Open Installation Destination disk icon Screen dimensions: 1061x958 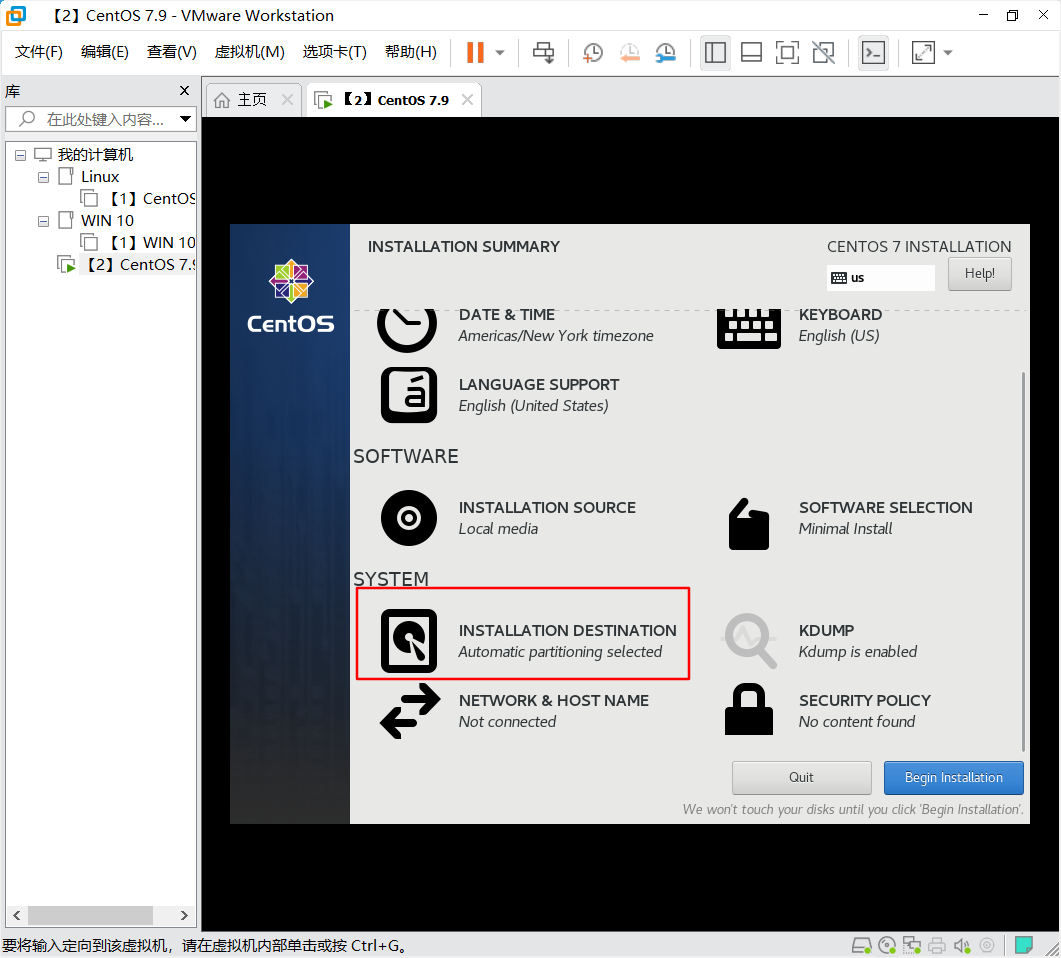(409, 641)
